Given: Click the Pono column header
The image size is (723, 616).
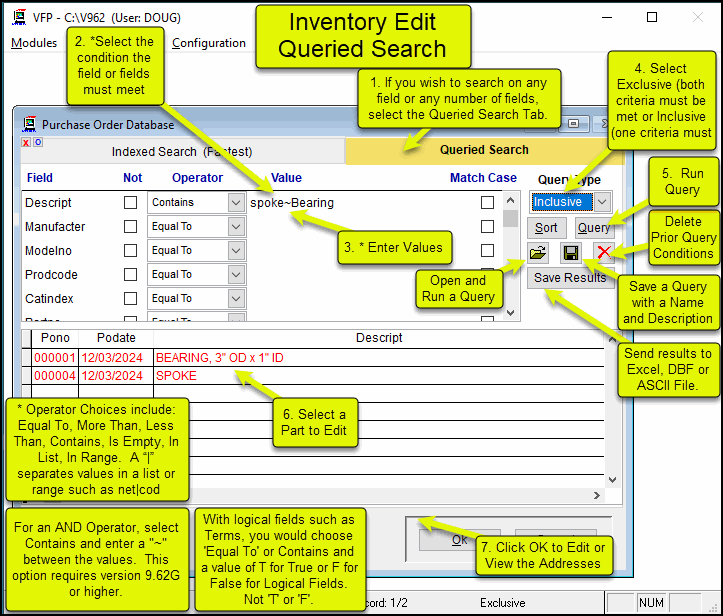Looking at the screenshot, I should (x=55, y=338).
